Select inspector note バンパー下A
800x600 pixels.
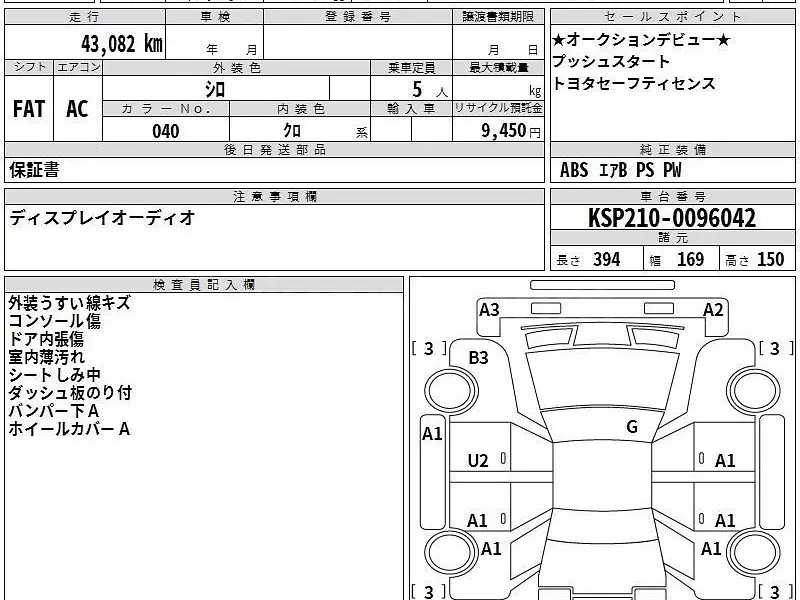click(x=54, y=410)
